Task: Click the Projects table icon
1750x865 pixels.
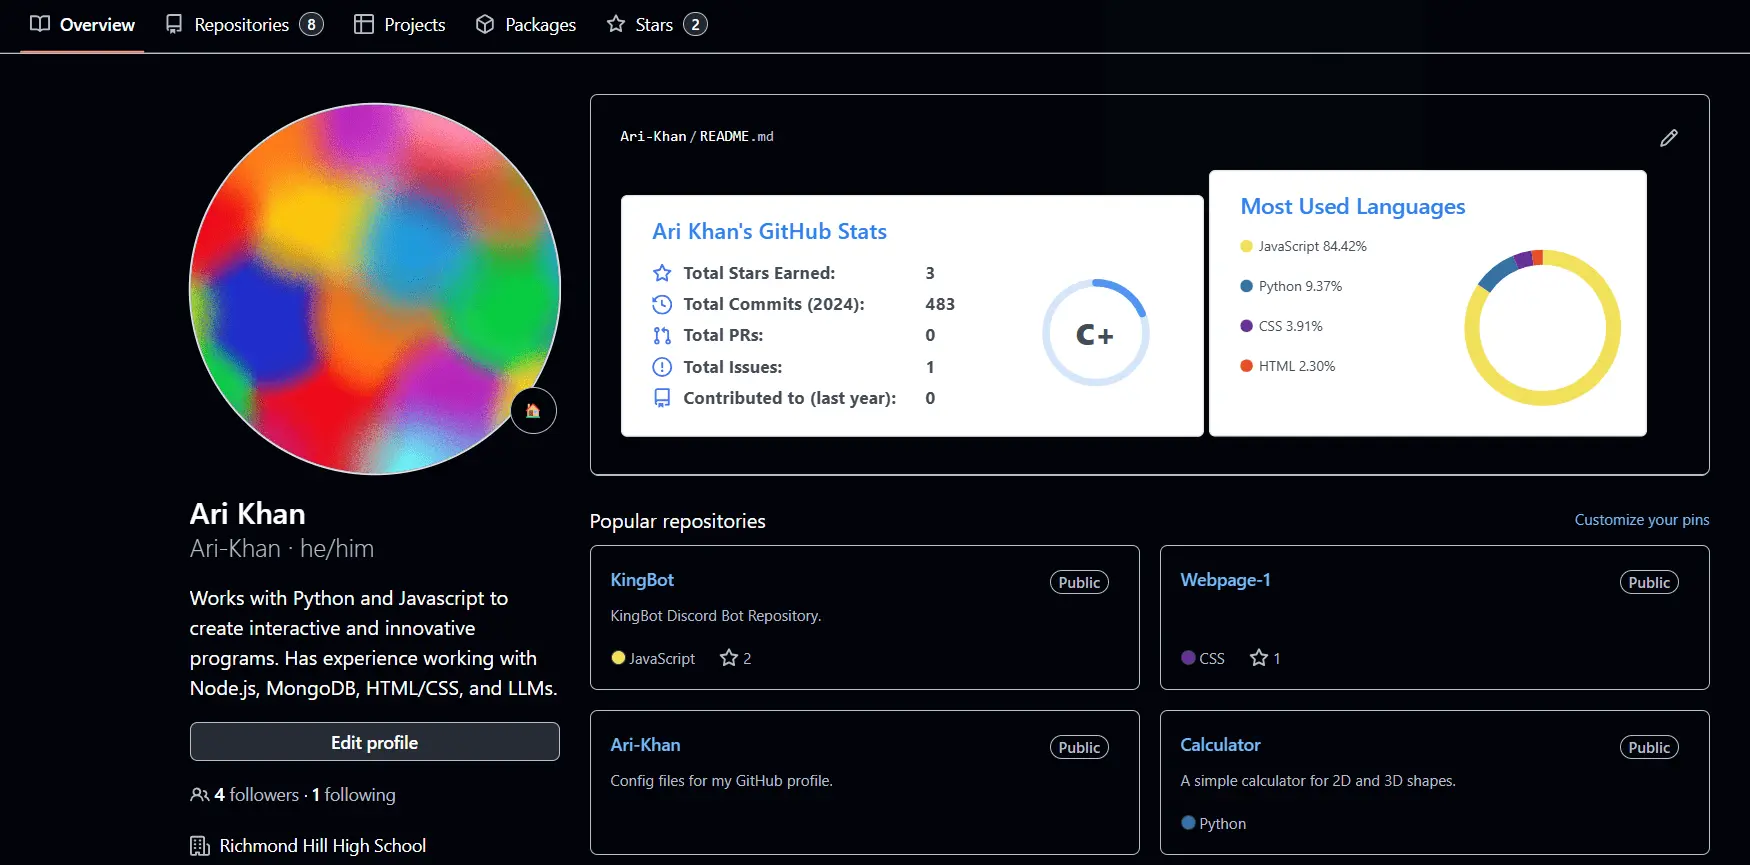Action: (x=364, y=24)
